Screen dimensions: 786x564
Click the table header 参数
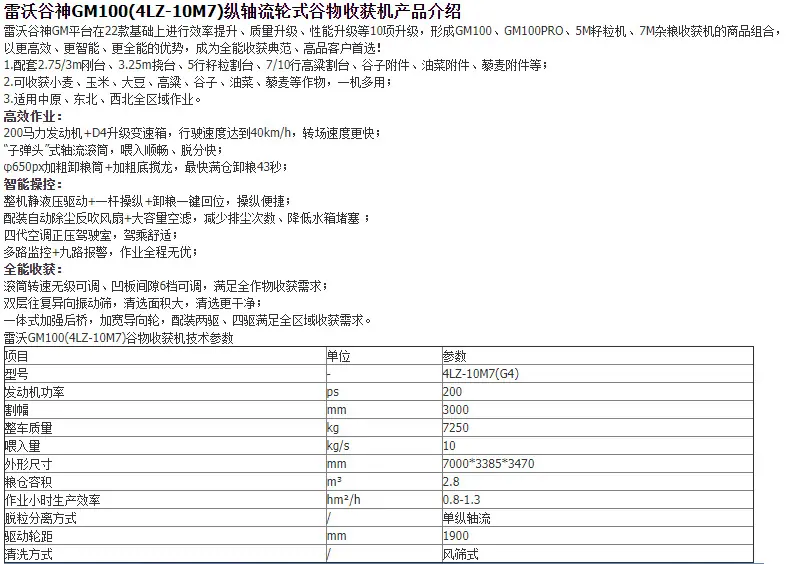click(455, 356)
